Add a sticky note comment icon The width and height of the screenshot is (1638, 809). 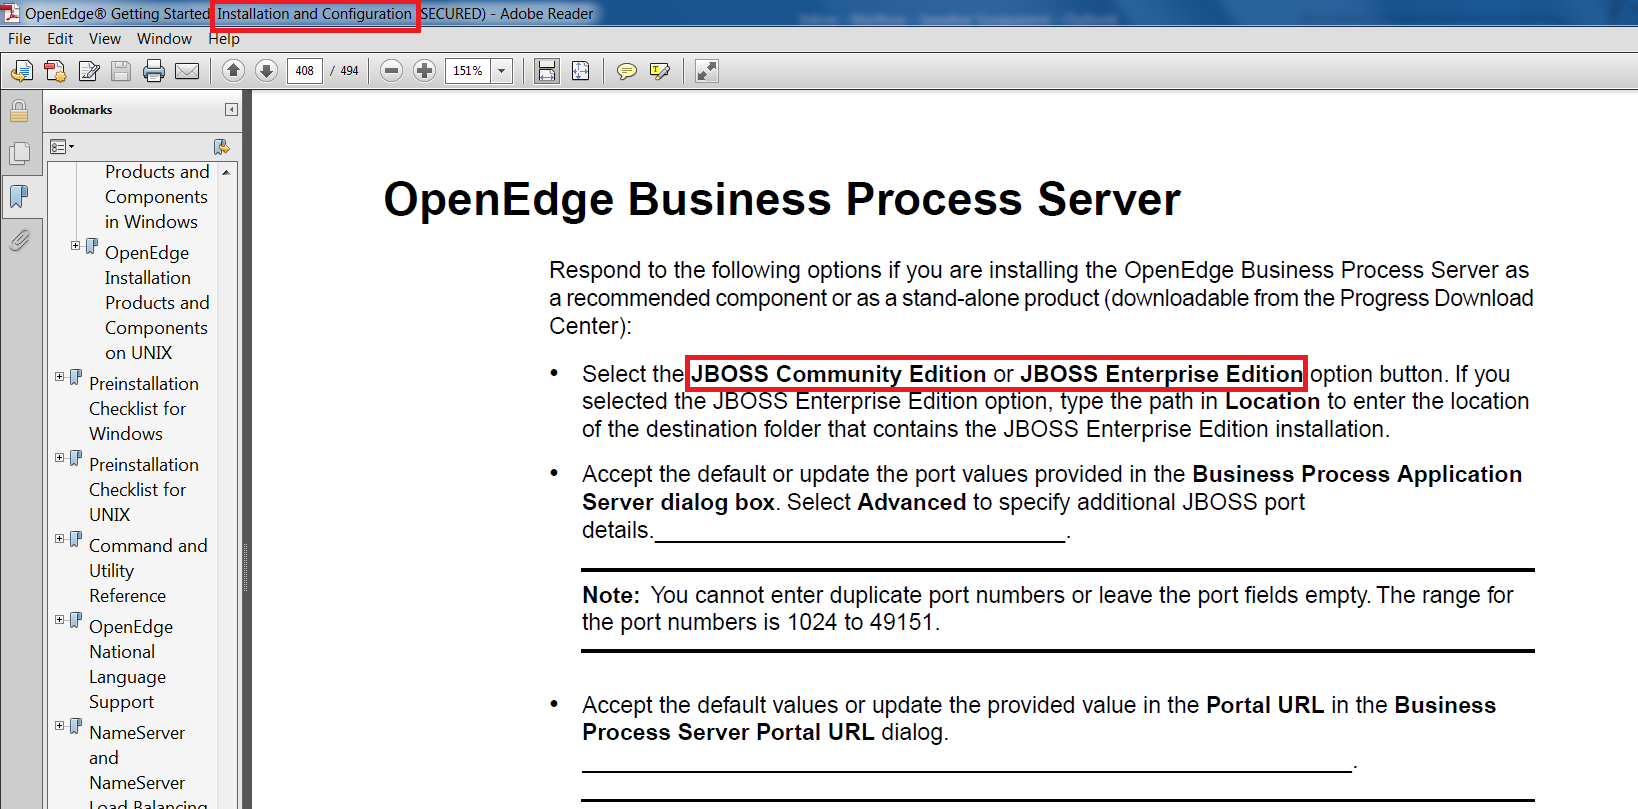[x=626, y=71]
